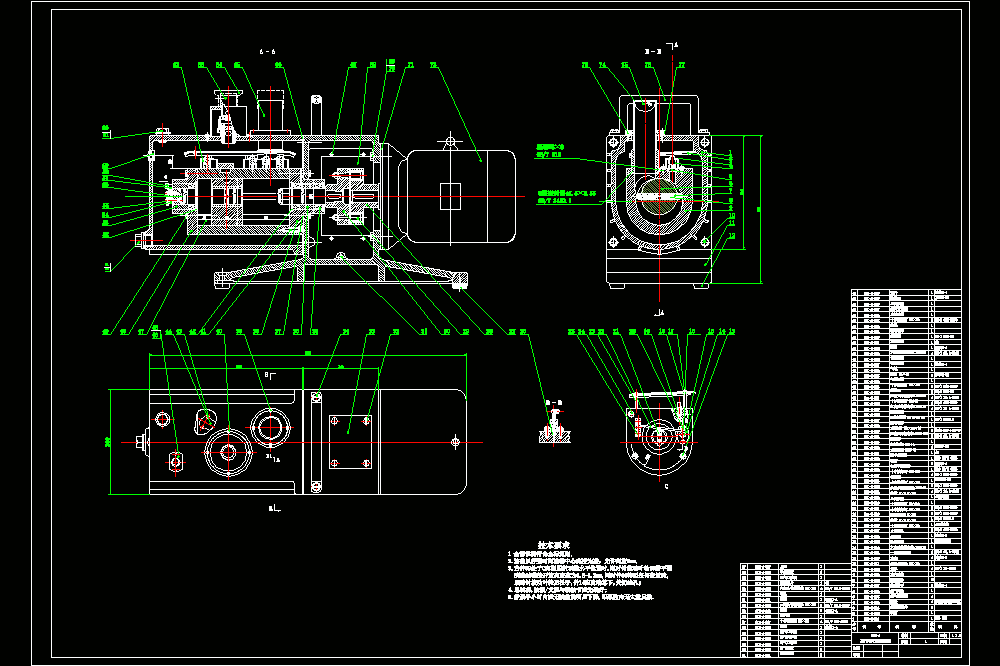
Task: Click the drain plug at the lower left of the sectional view
Action: pyautogui.click(x=142, y=240)
